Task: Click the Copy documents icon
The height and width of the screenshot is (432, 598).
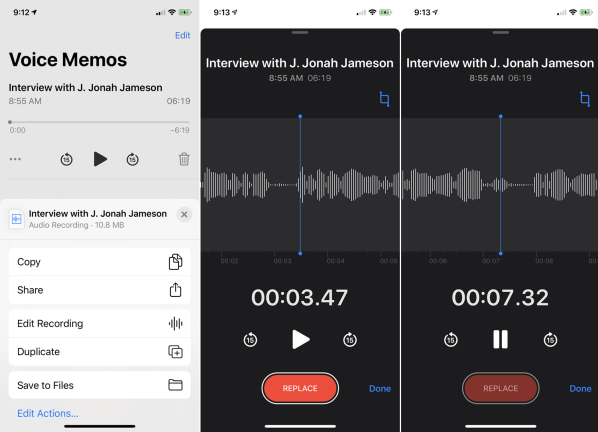Action: 175,262
